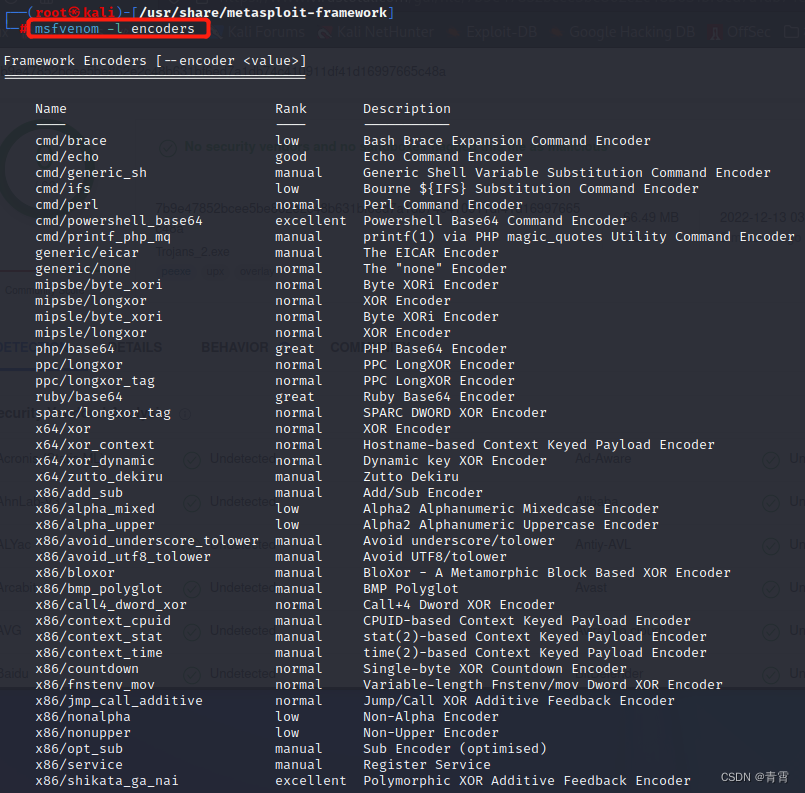Screen dimensions: 805x793
Task: Select the 'php/base64' encoder name
Action: coord(75,349)
